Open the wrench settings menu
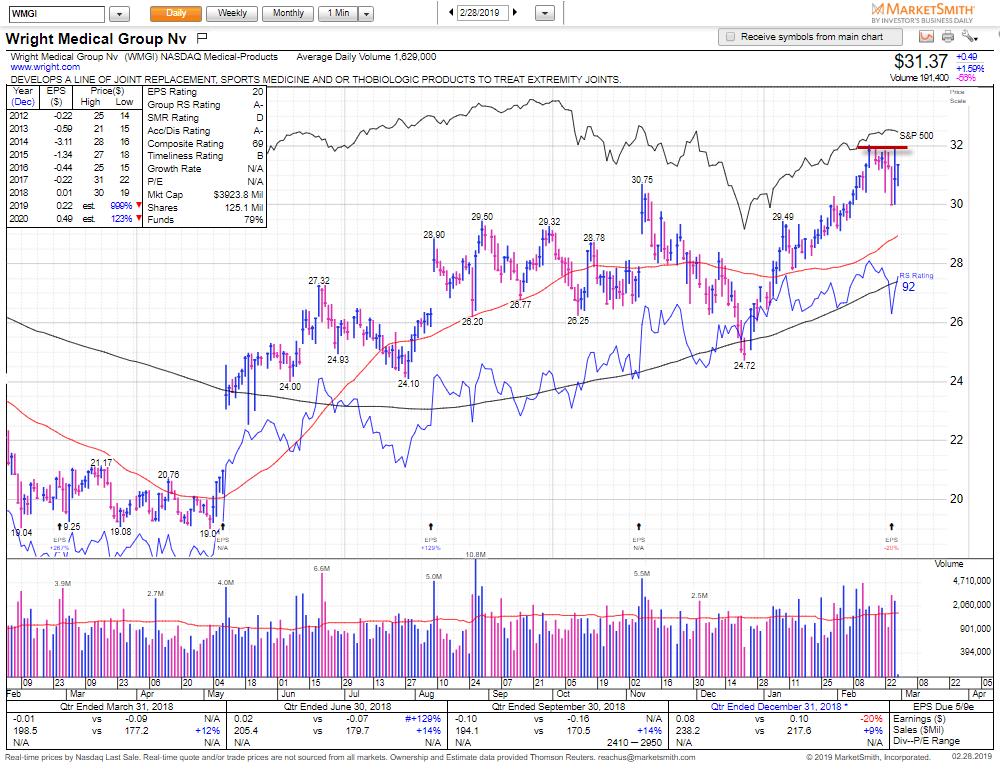 click(x=969, y=37)
